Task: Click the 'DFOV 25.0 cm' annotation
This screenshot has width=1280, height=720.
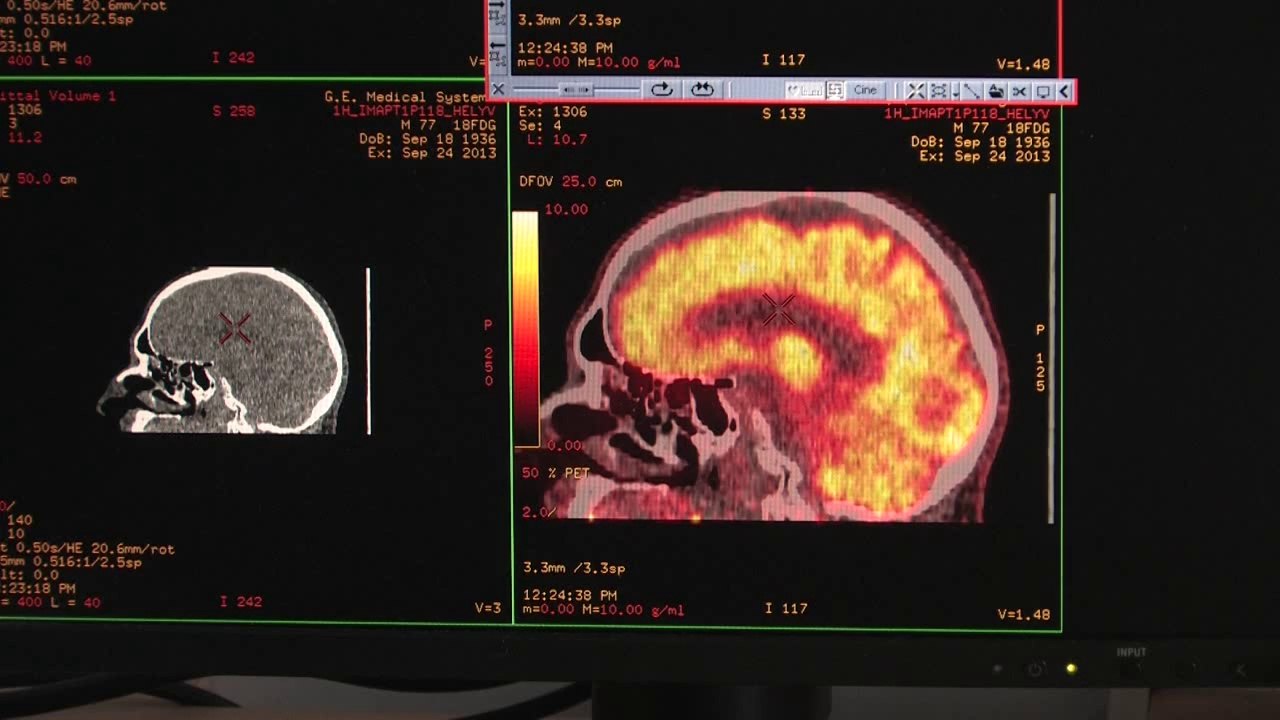Action: pyautogui.click(x=570, y=182)
